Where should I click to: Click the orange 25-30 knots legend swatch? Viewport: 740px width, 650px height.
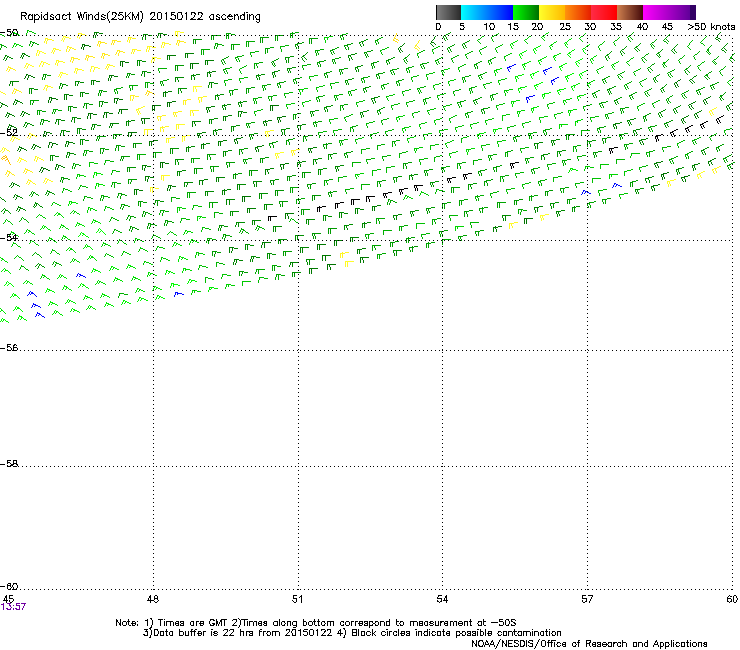[578, 12]
